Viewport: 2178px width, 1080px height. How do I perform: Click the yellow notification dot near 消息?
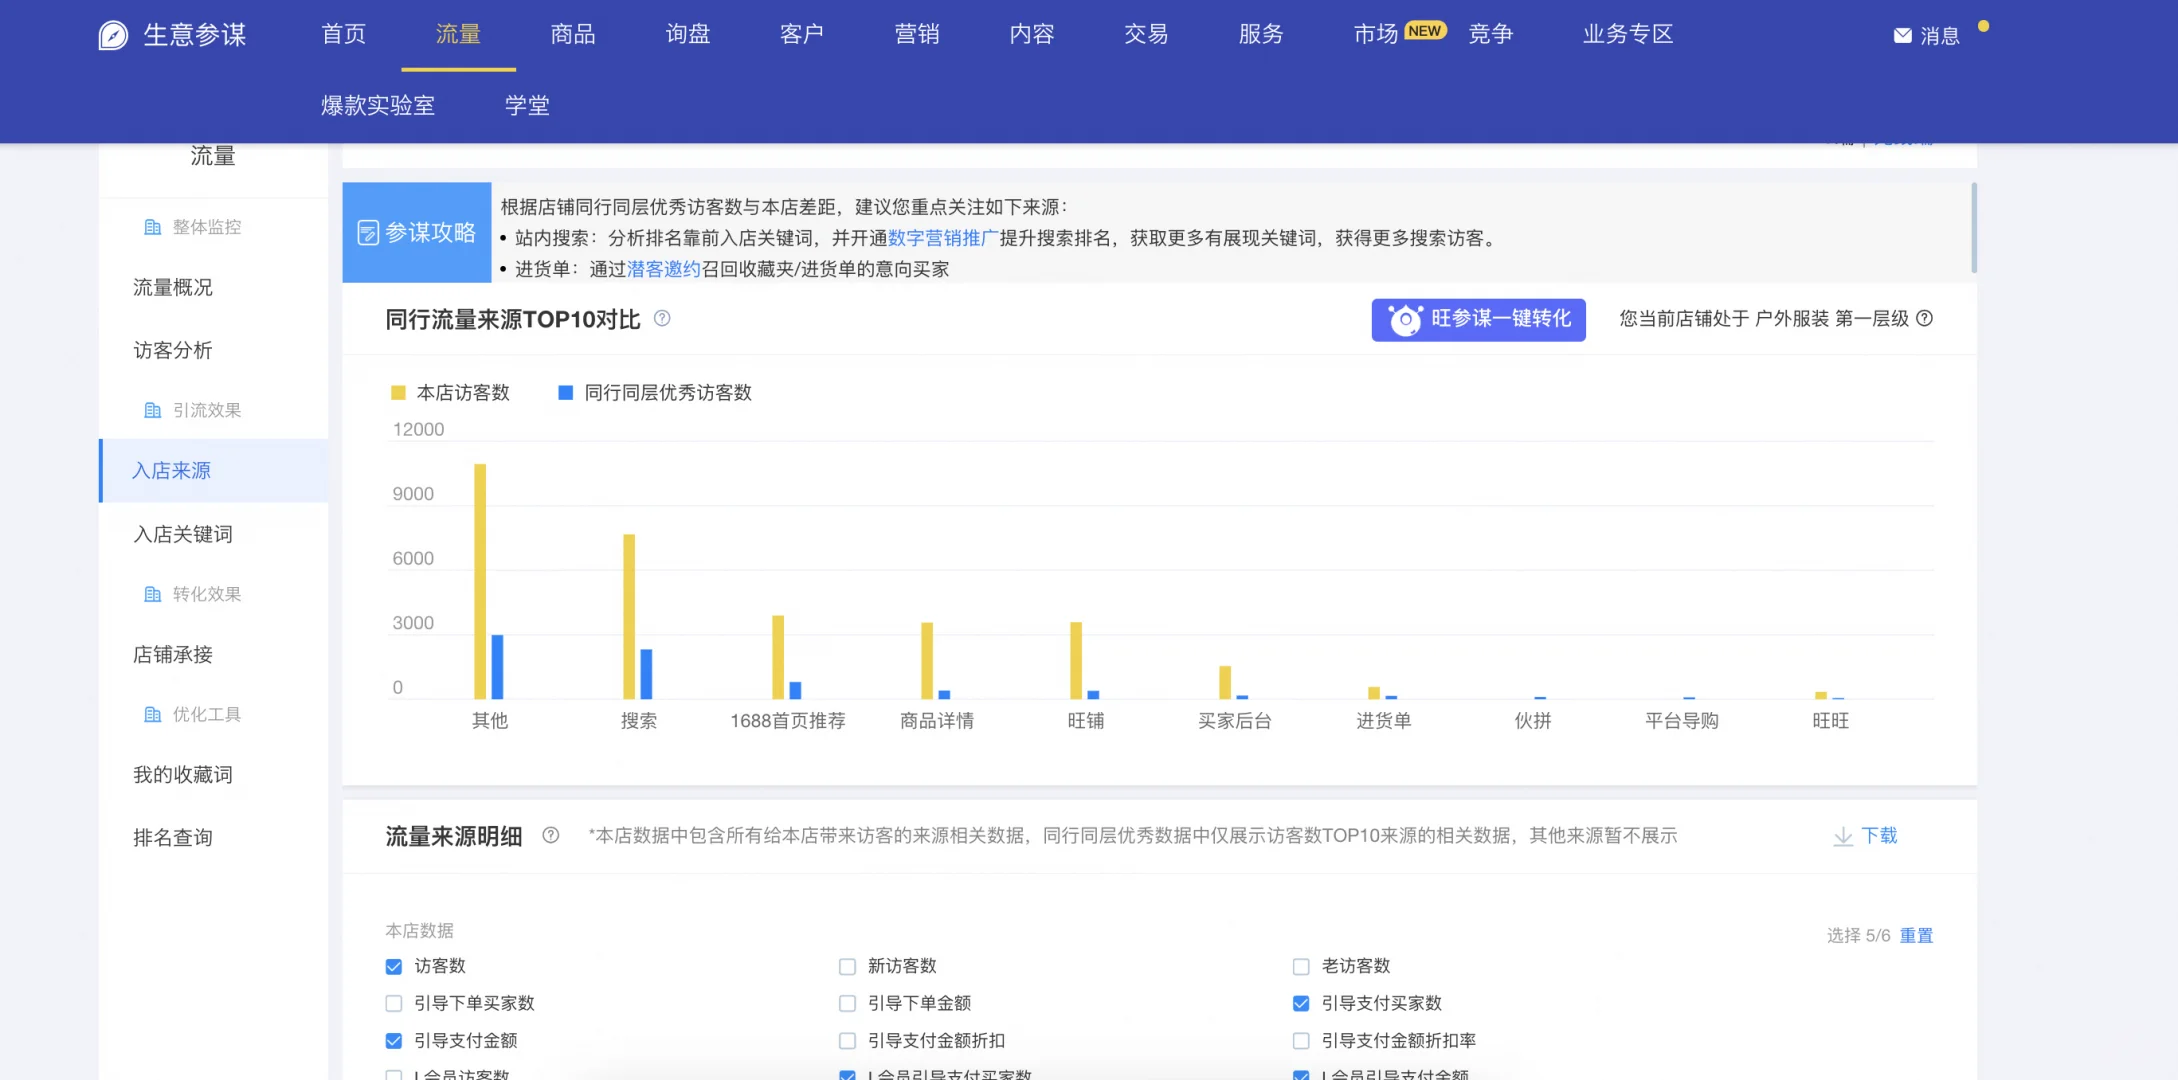point(1983,26)
